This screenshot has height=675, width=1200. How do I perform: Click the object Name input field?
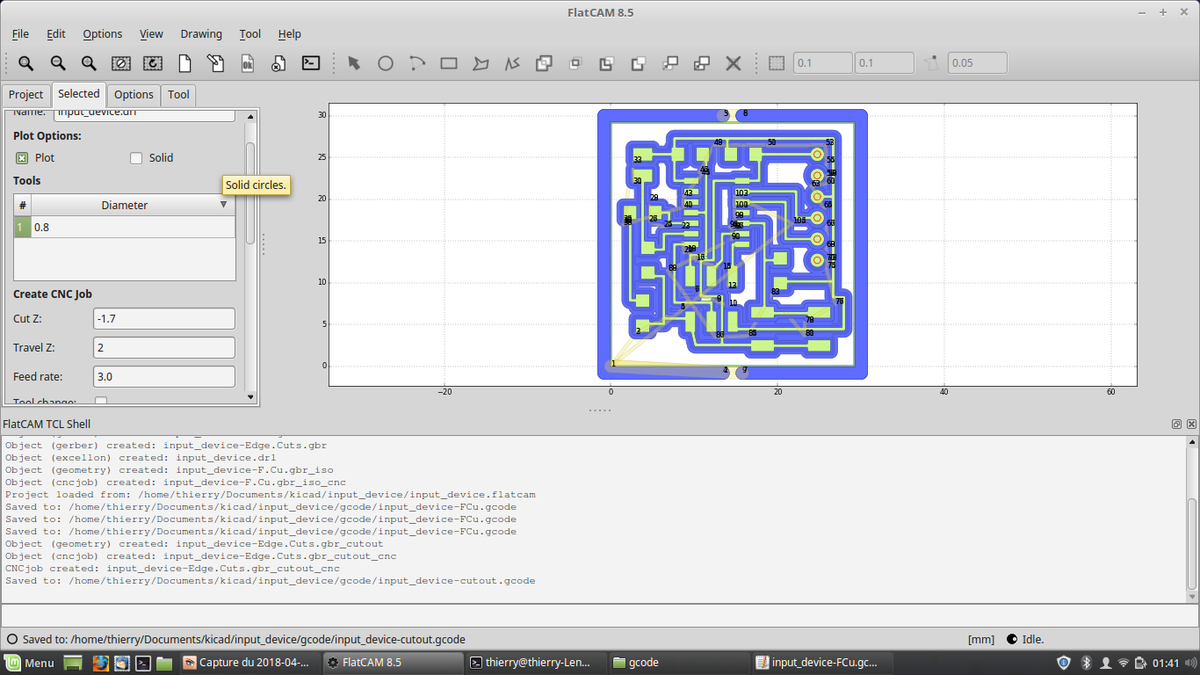coord(144,114)
